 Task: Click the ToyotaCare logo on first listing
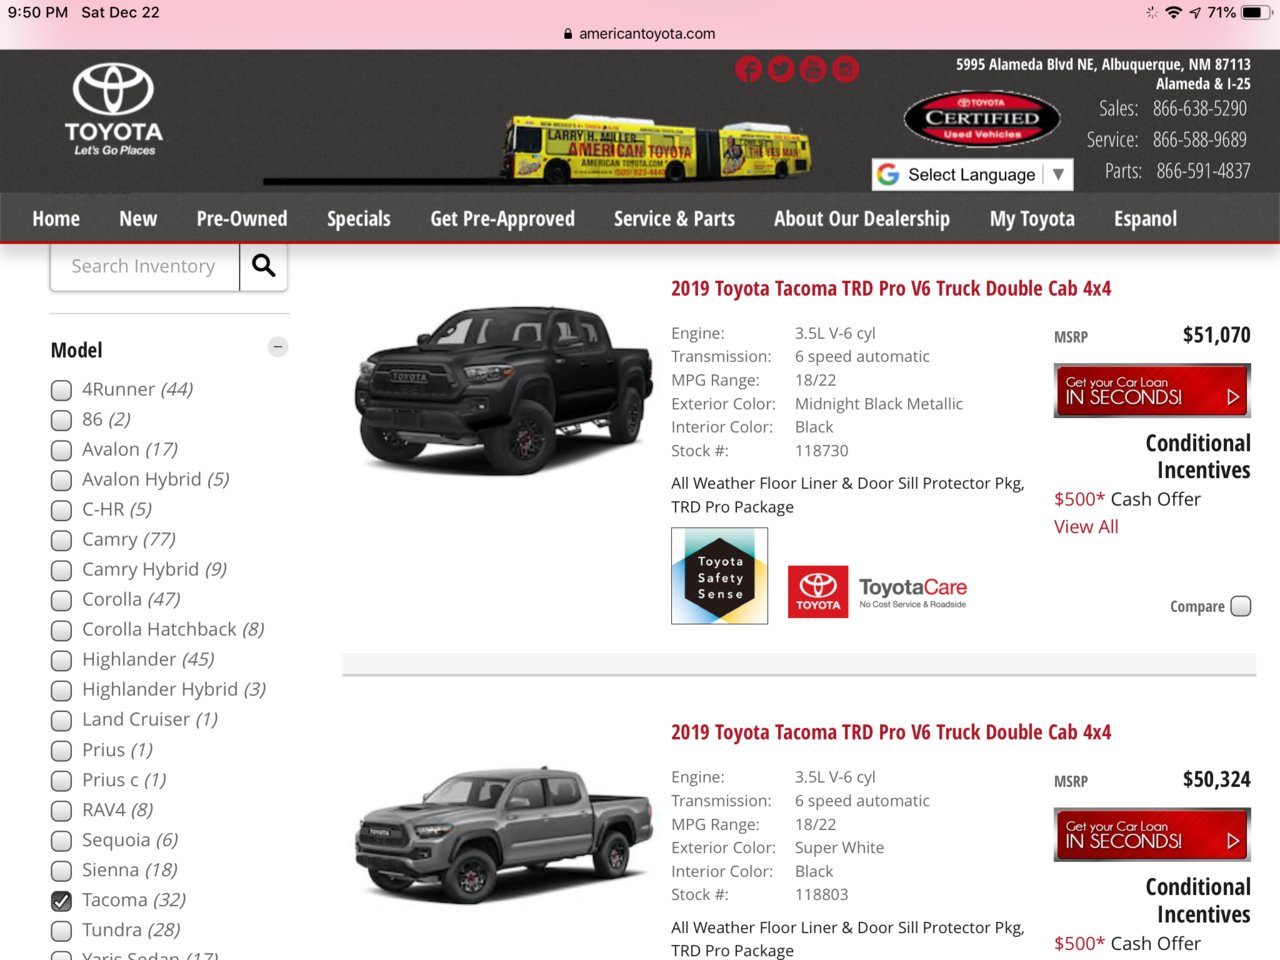878,592
